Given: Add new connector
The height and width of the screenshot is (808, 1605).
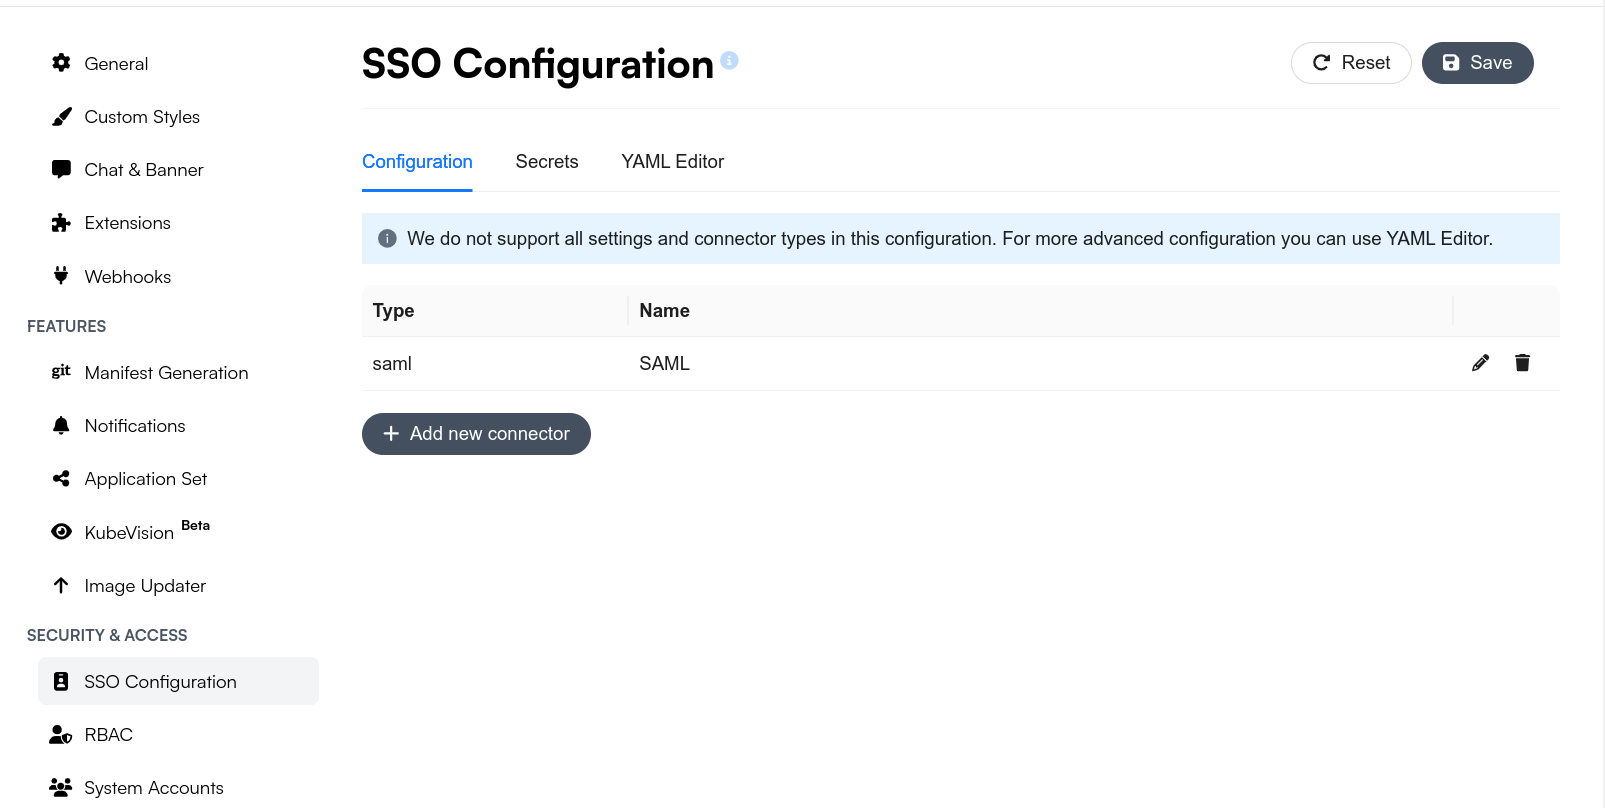Looking at the screenshot, I should [476, 434].
